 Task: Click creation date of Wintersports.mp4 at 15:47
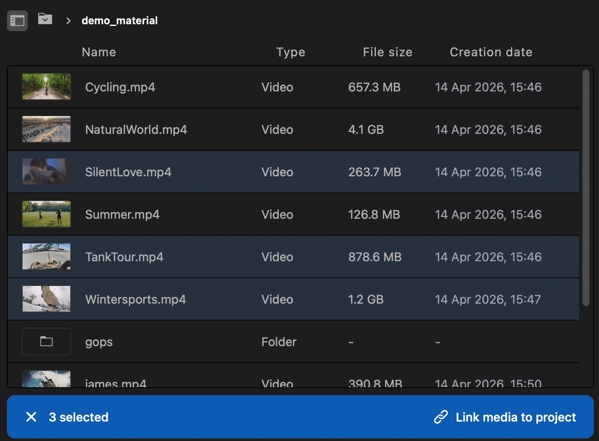[488, 299]
